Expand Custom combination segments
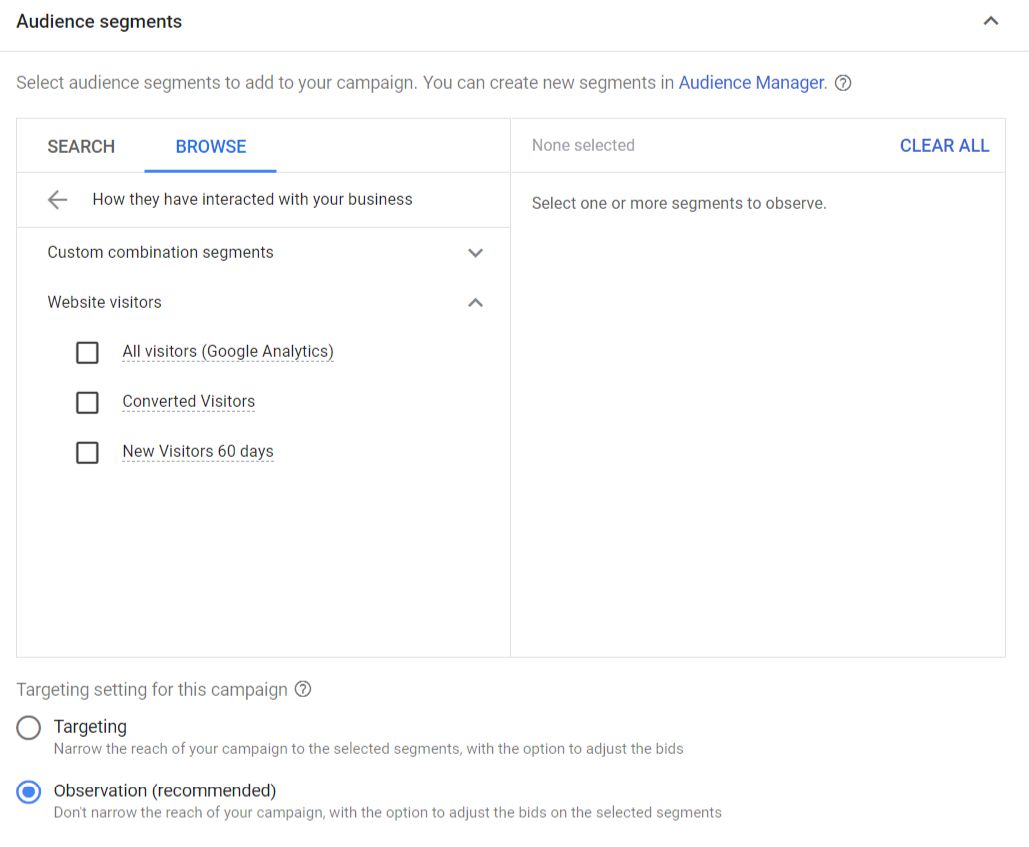Image resolution: width=1029 pixels, height=847 pixels. point(476,253)
